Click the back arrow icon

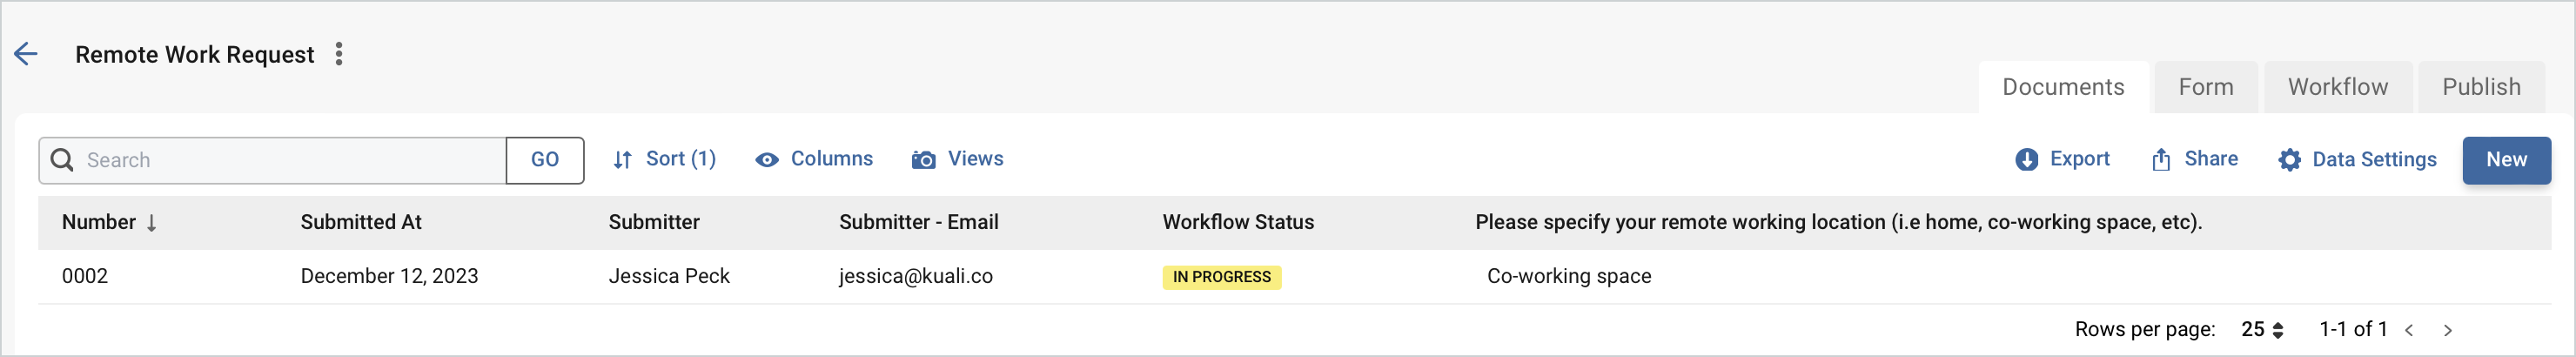tap(26, 54)
